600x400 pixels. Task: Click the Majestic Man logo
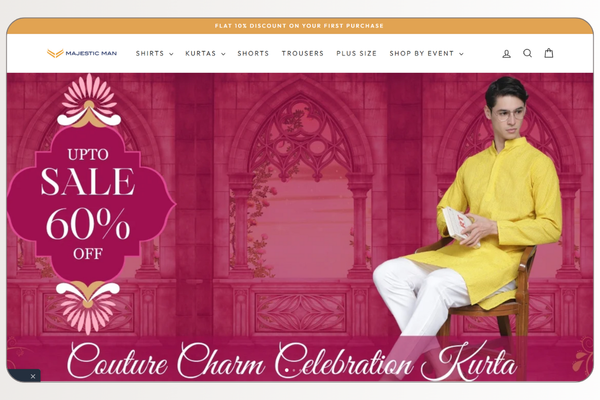(82, 53)
